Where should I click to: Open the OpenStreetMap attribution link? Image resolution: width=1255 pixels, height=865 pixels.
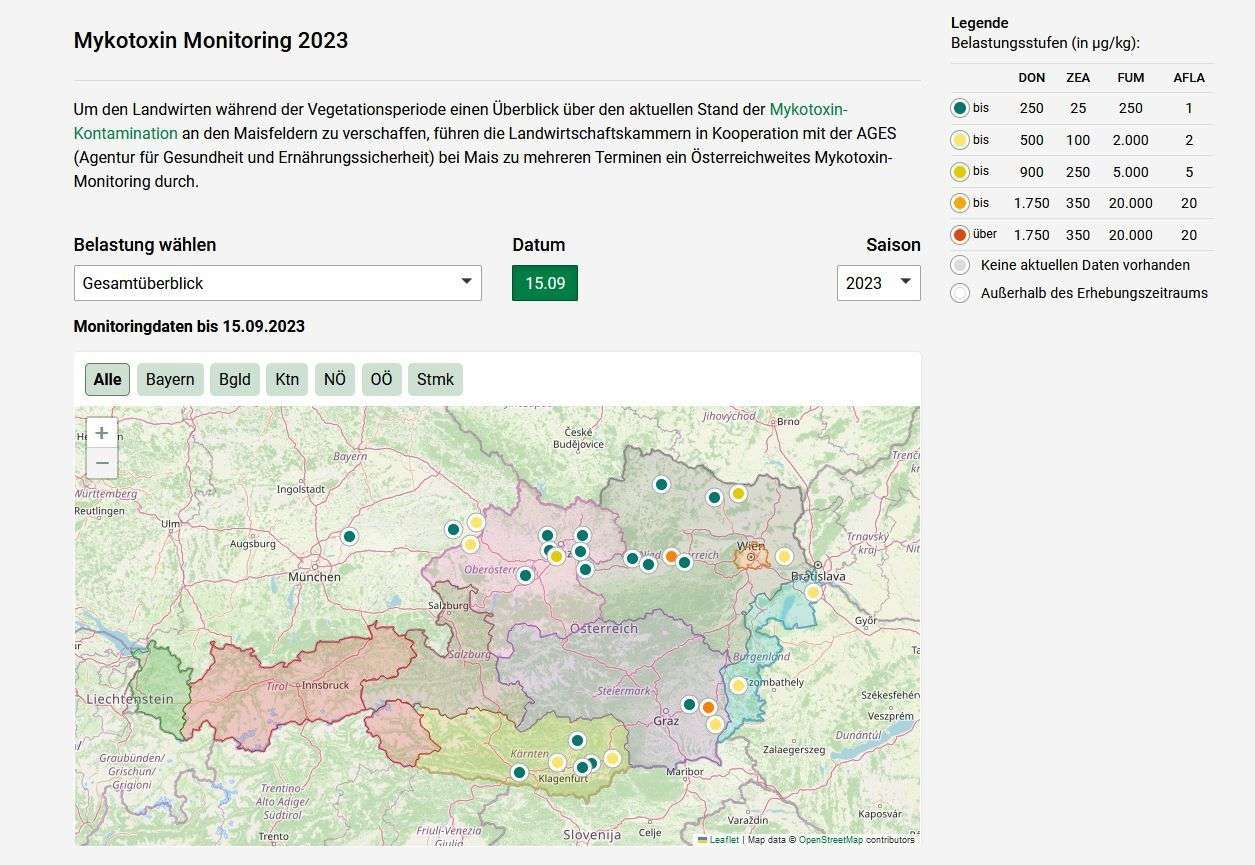(830, 840)
